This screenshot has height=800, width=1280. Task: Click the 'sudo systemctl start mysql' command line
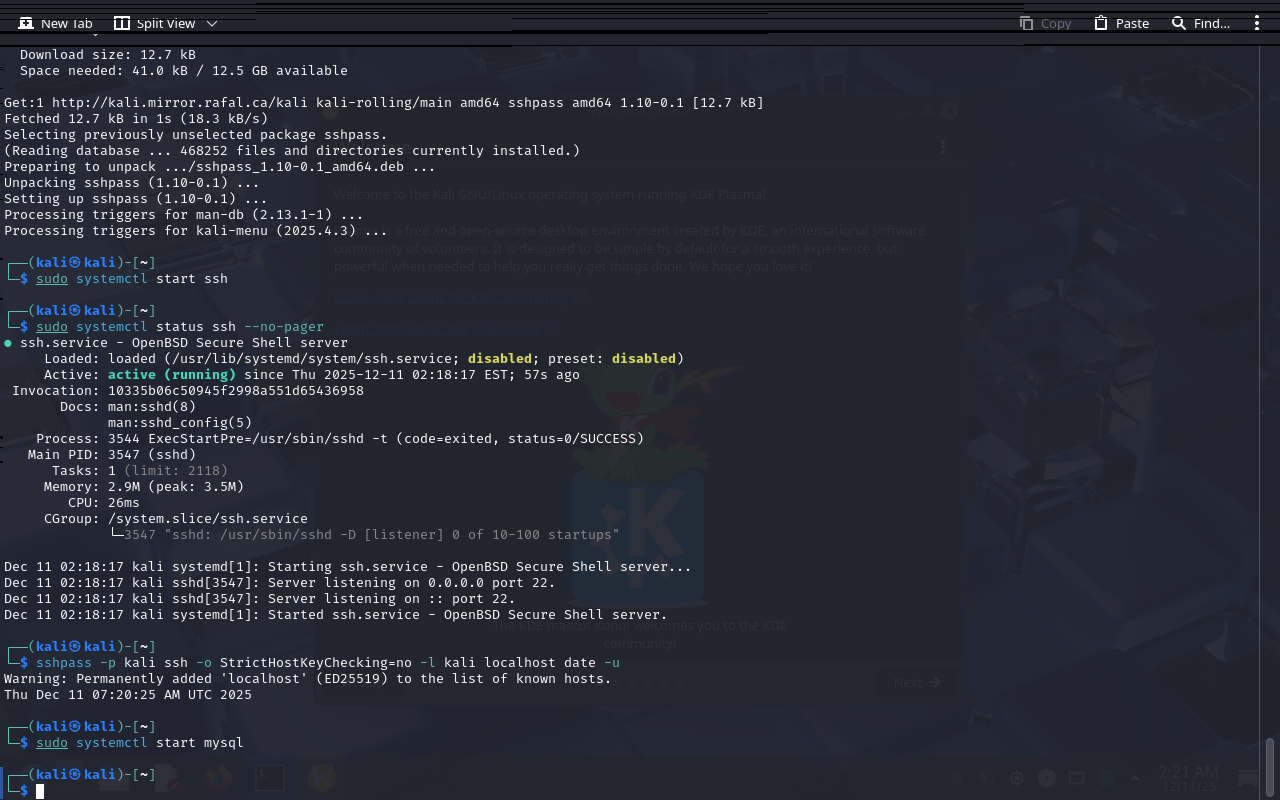pyautogui.click(x=140, y=743)
